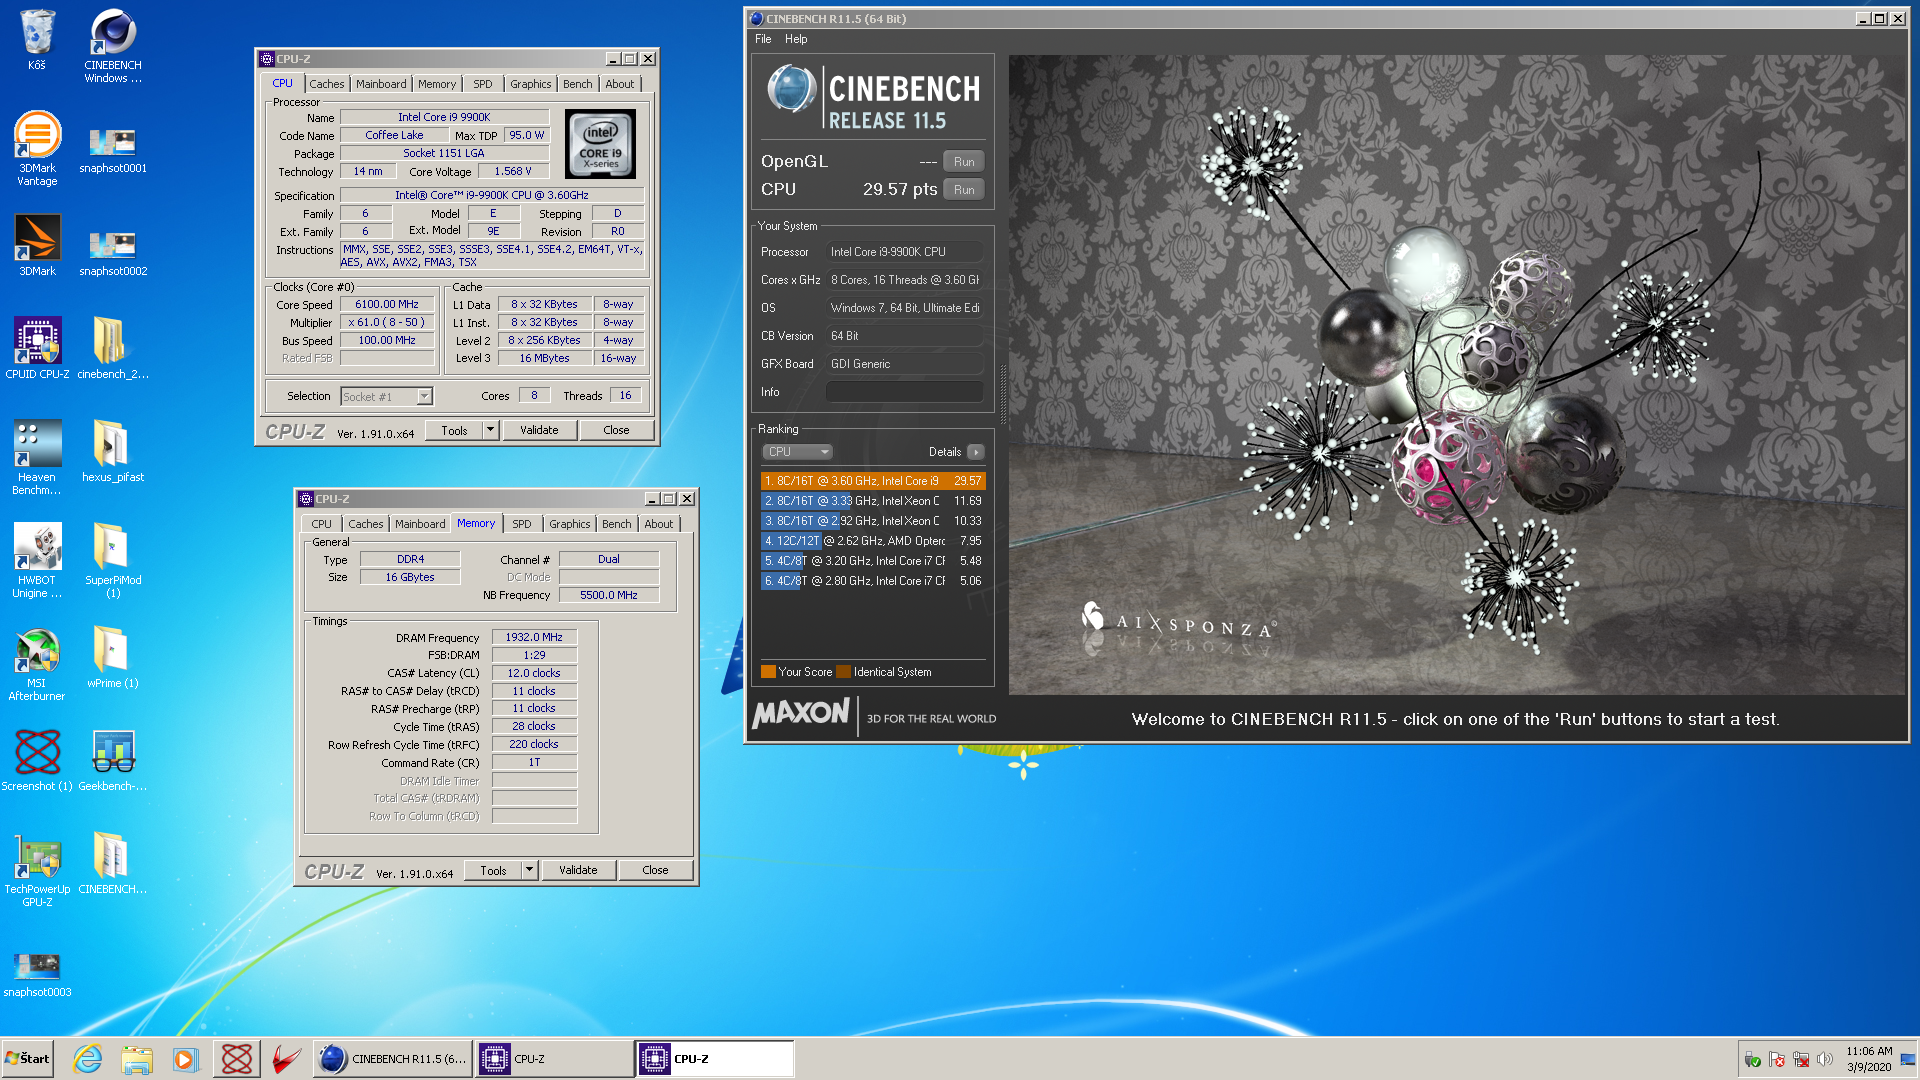
Task: Click the volume speaker tray icon
Action: click(x=1825, y=1059)
